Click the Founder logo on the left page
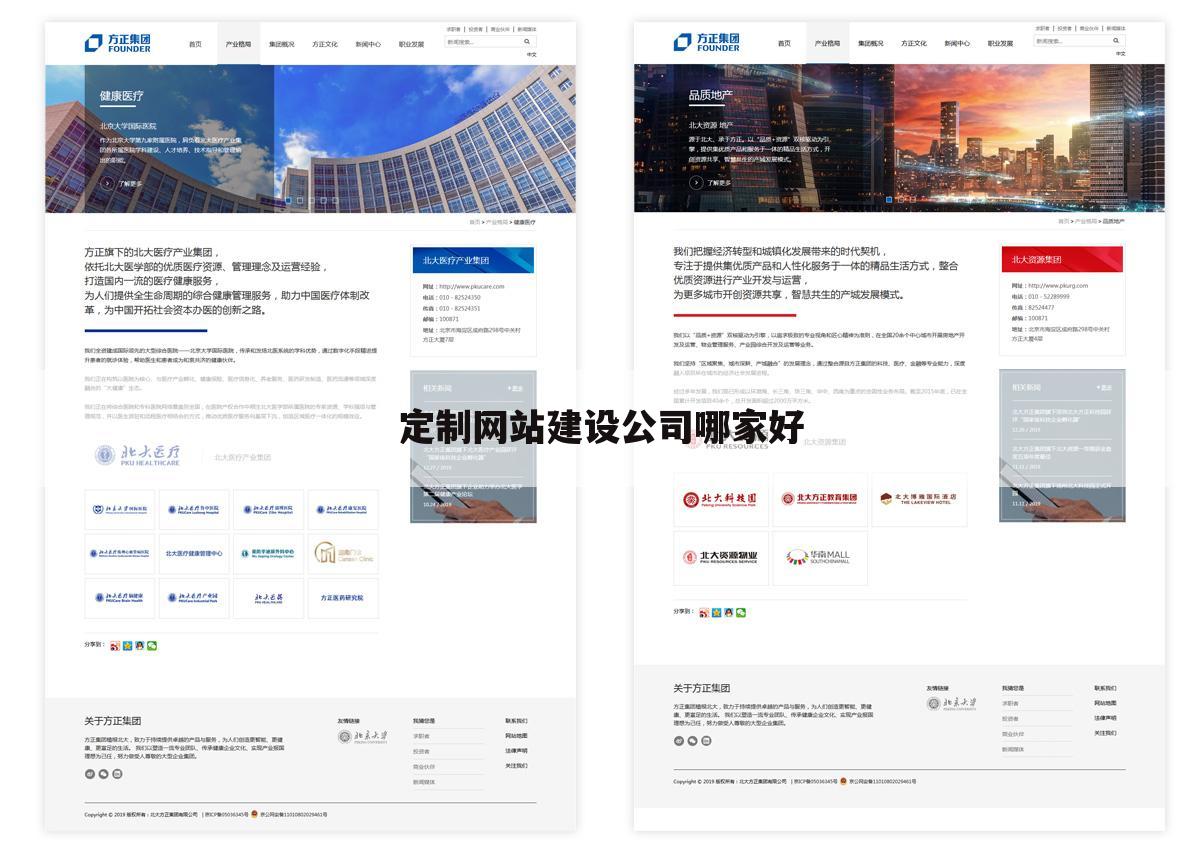The width and height of the screenshot is (1200, 857). tap(118, 42)
